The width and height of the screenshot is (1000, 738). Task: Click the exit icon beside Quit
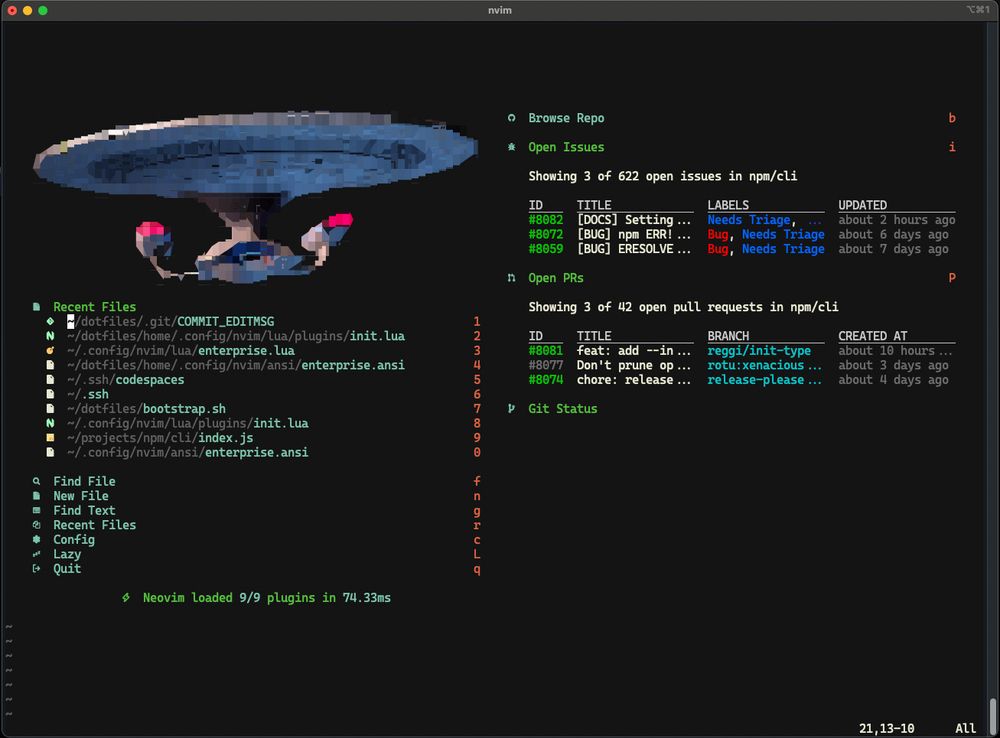click(36, 569)
